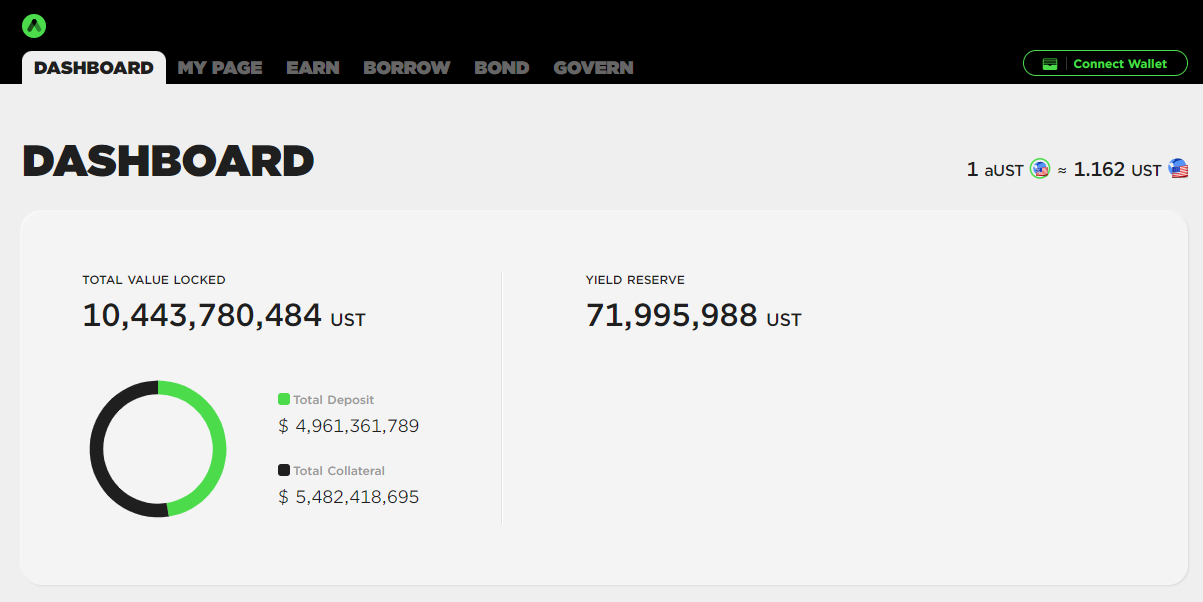Click the aUST token icon
The width and height of the screenshot is (1203, 602).
[1040, 169]
